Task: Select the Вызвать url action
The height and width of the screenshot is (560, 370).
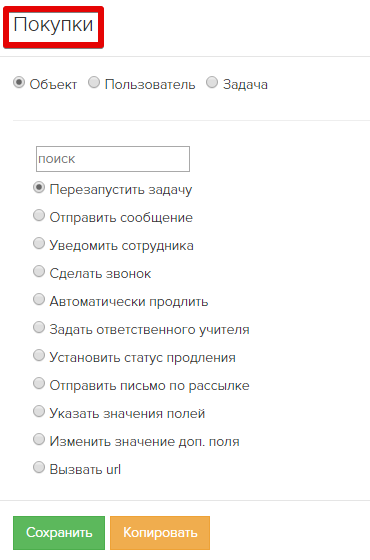Action: (x=39, y=468)
